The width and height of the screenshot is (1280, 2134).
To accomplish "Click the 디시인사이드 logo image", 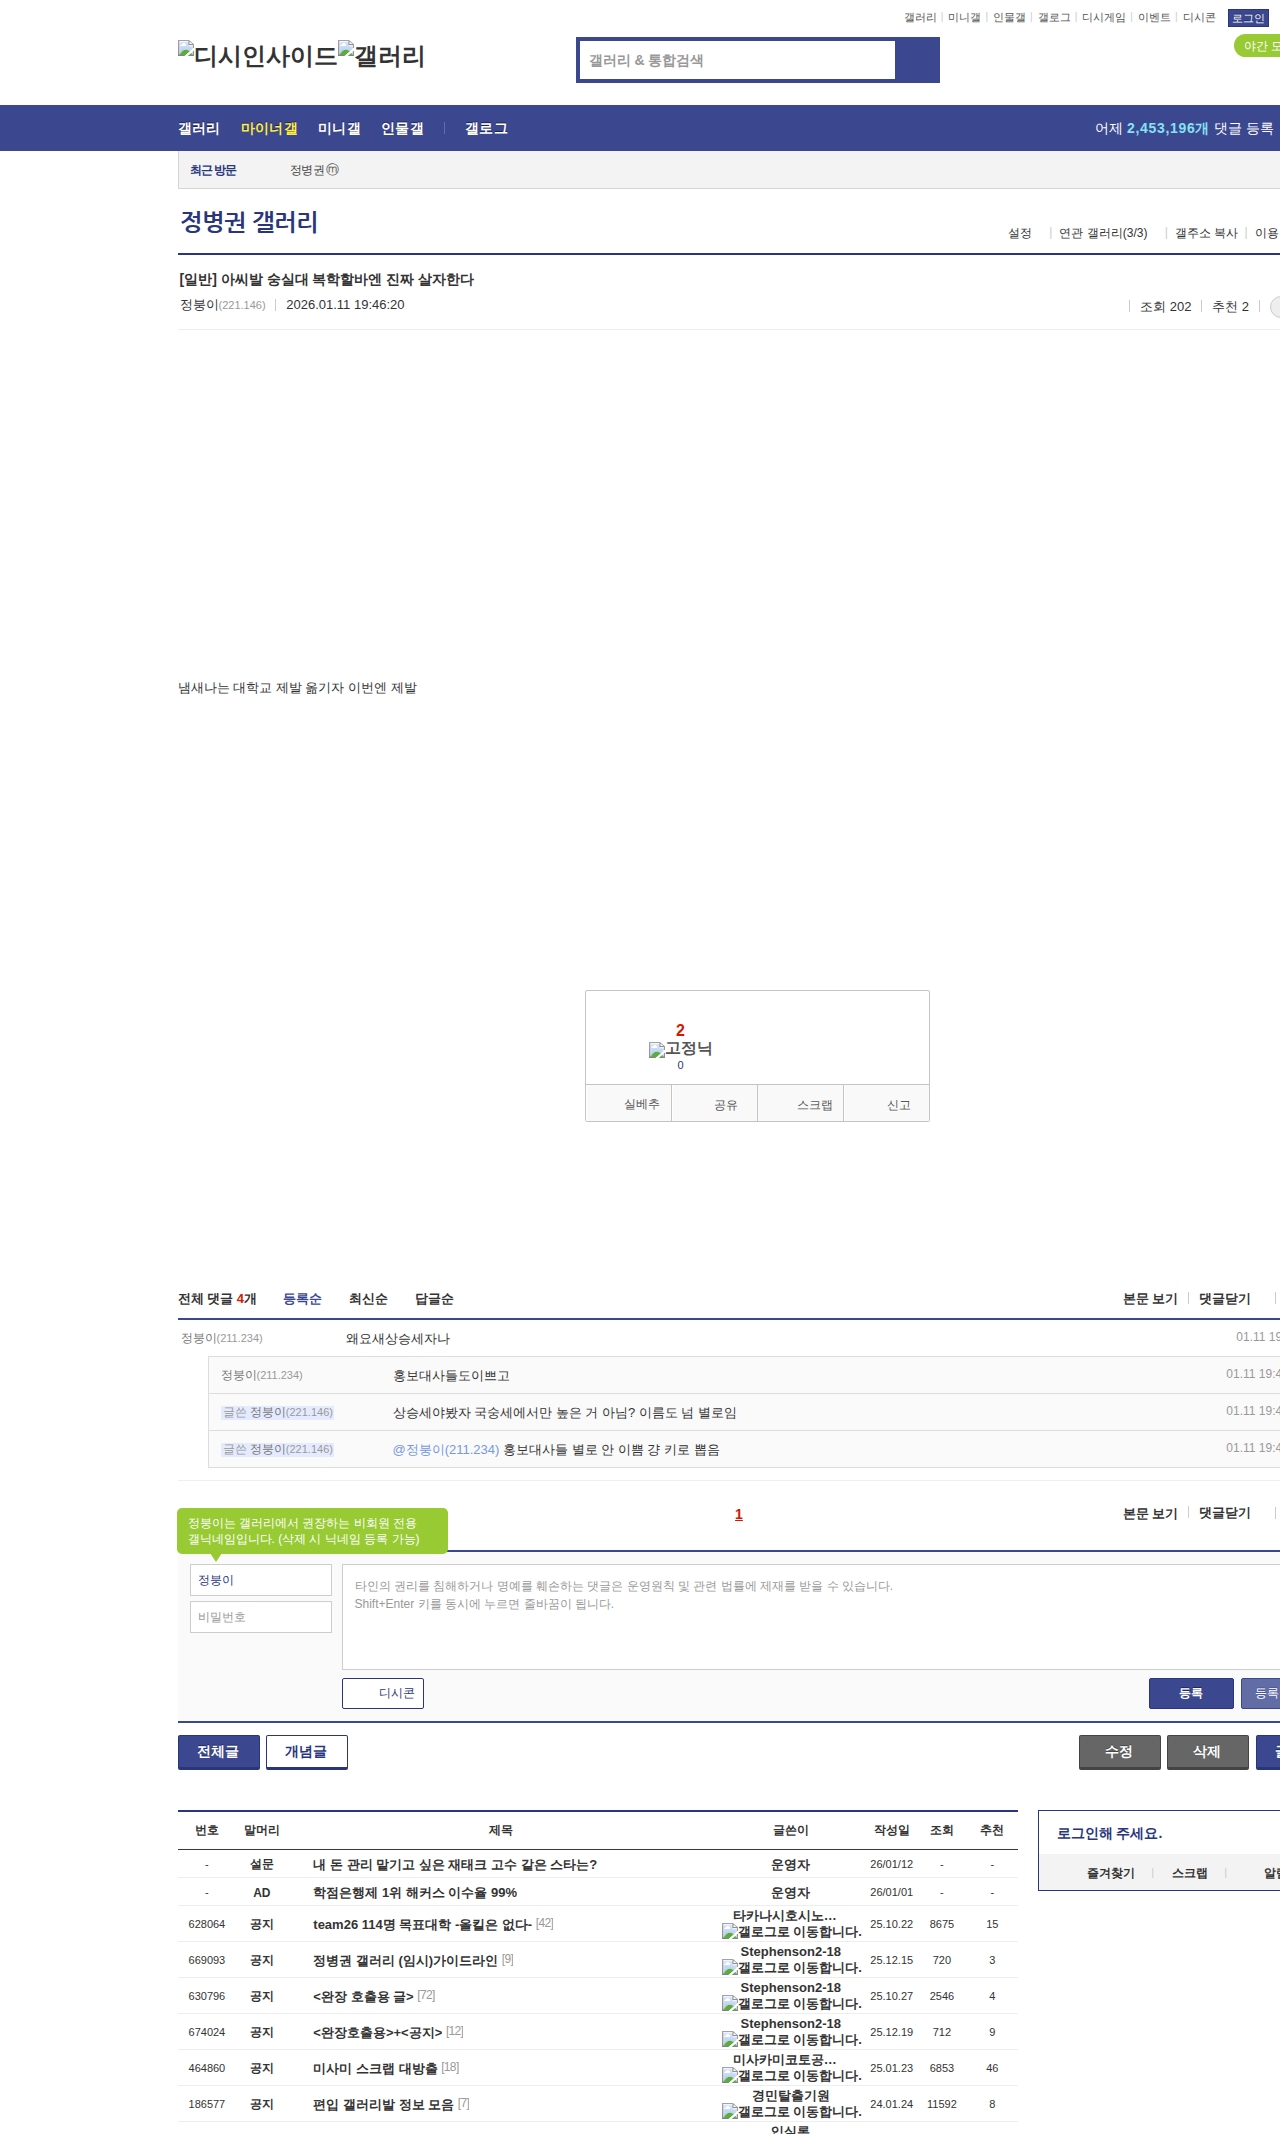I will (x=257, y=56).
